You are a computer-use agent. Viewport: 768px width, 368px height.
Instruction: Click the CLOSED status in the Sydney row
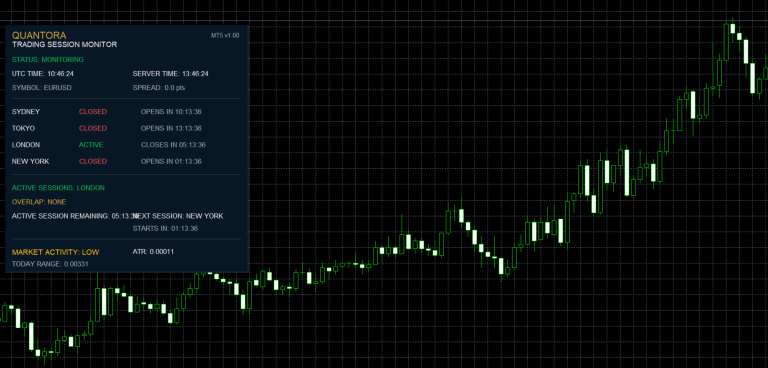click(93, 112)
